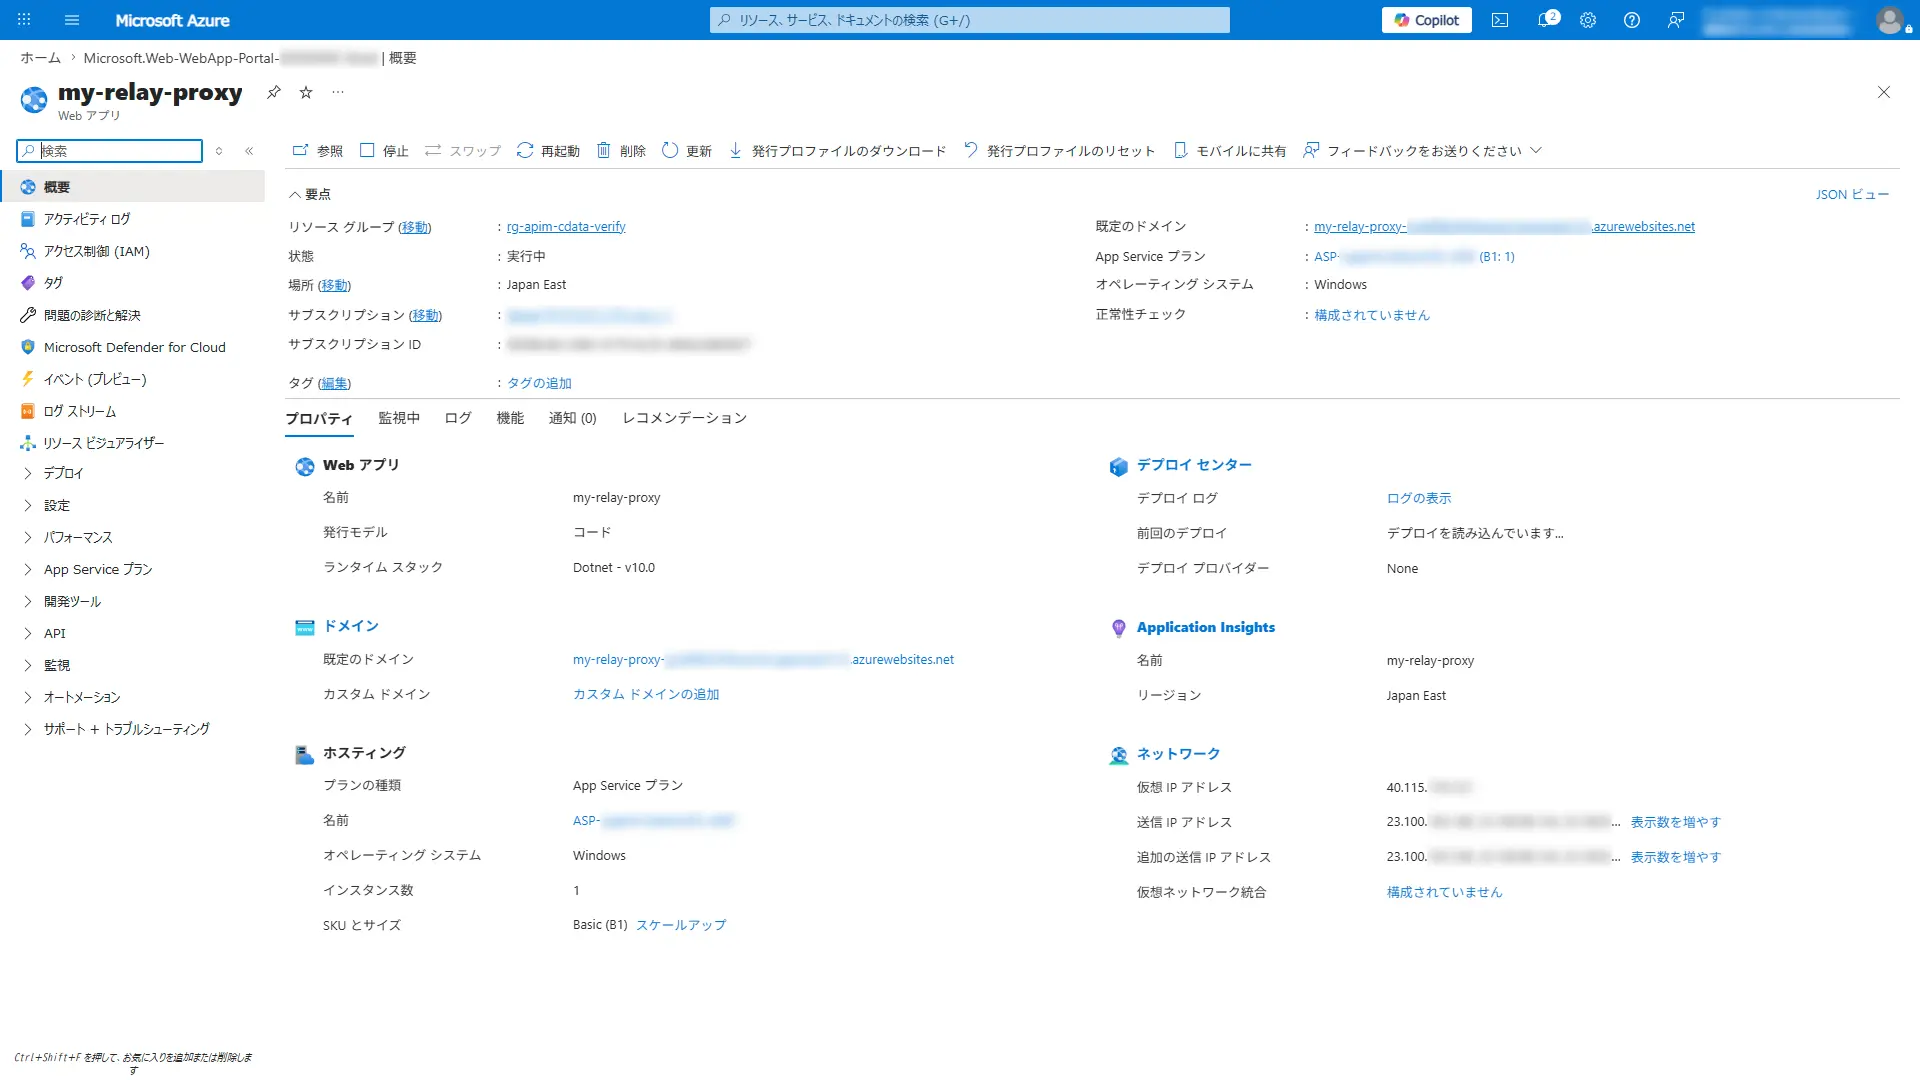The image size is (1920, 1080).
Task: Select アクティビティ ログ in sidebar
Action: click(132, 219)
